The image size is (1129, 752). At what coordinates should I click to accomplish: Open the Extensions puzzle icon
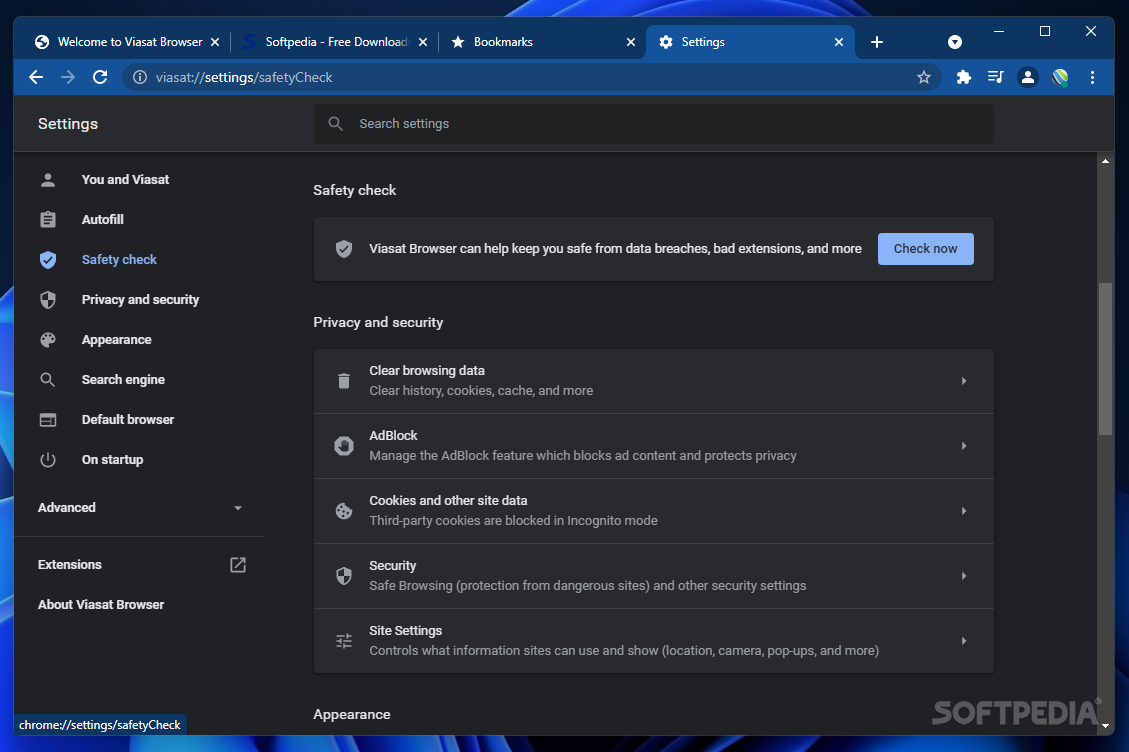[963, 77]
